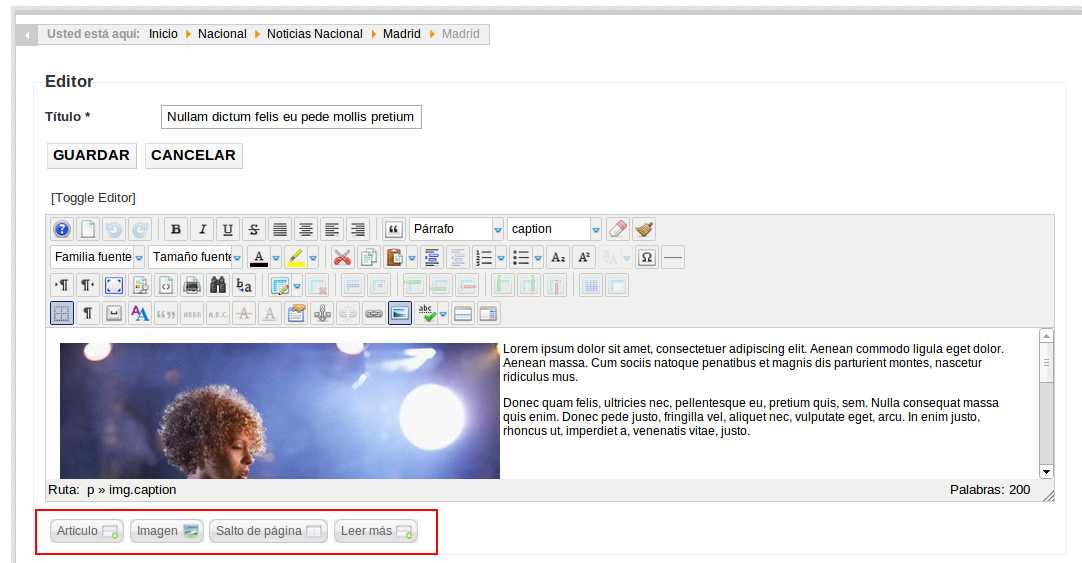Open the style select AA icon
Screen dimensions: 1082x563
140,314
